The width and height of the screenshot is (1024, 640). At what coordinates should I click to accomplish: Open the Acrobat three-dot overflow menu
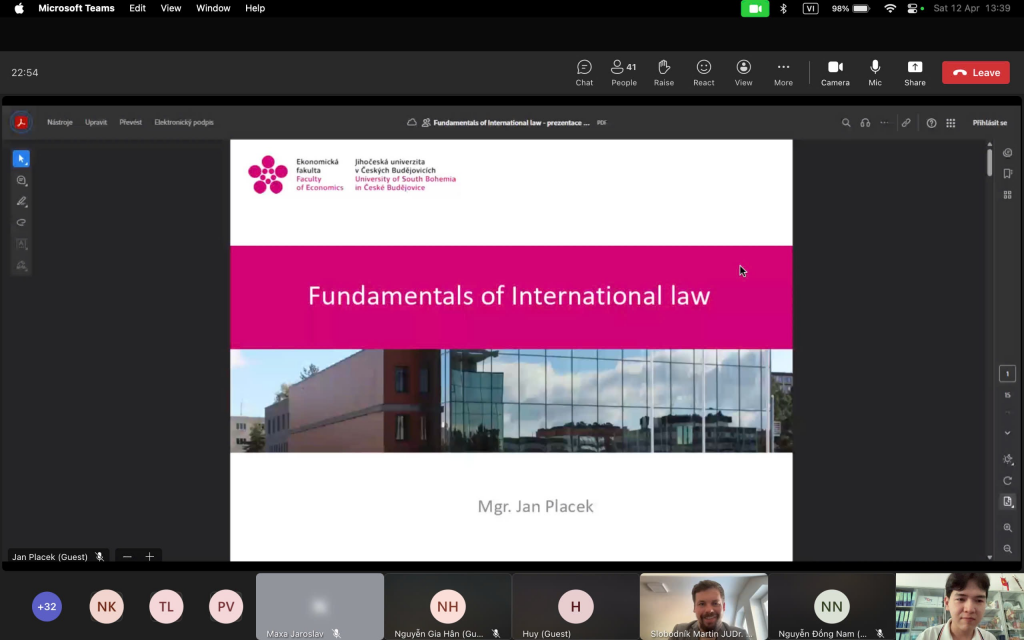884,123
